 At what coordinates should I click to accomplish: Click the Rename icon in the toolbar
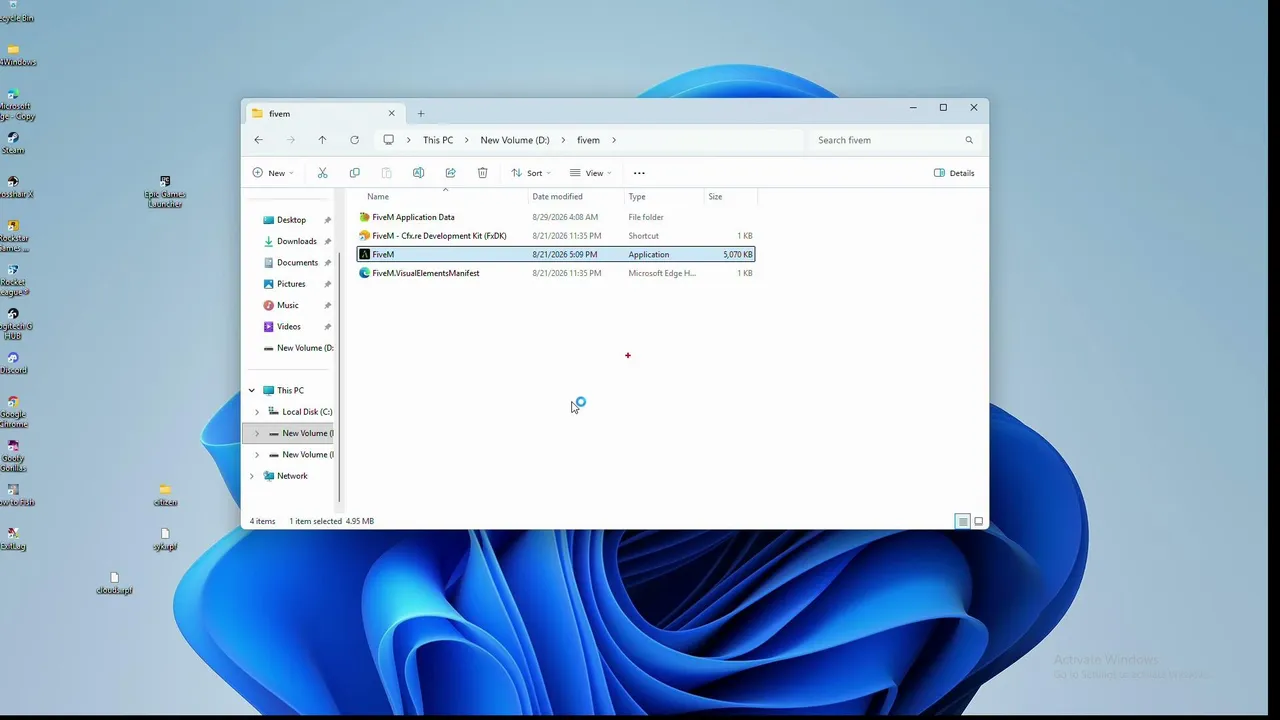tap(418, 173)
